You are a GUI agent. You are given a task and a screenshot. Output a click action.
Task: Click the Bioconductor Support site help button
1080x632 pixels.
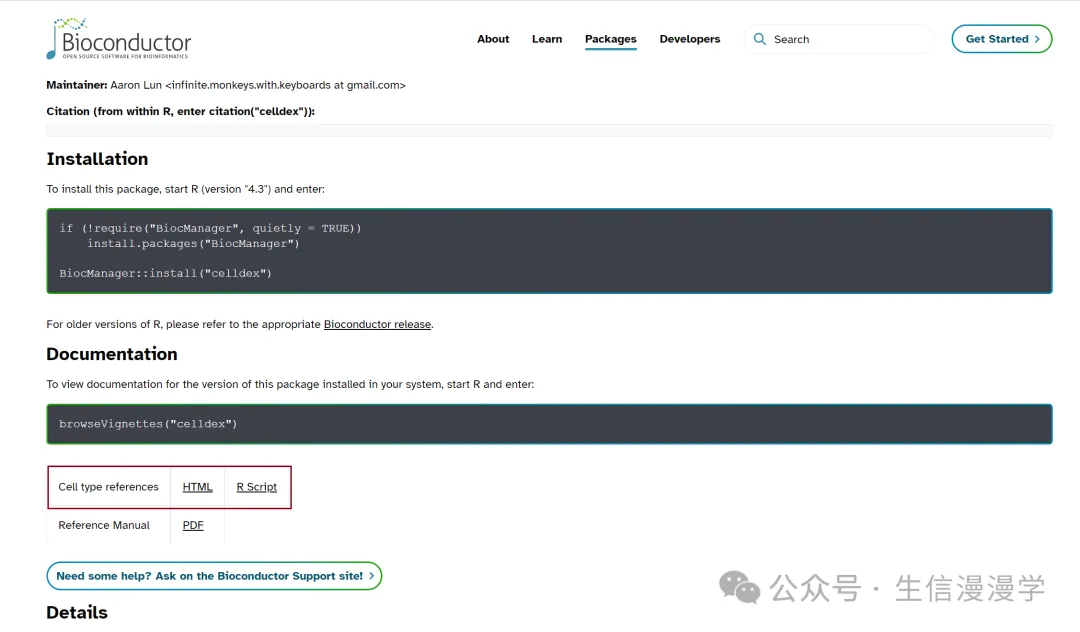214,576
